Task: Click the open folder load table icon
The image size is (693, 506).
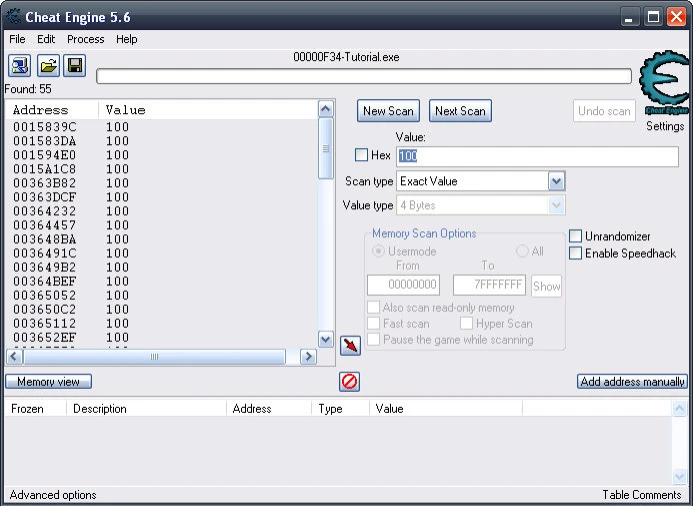Action: (47, 66)
